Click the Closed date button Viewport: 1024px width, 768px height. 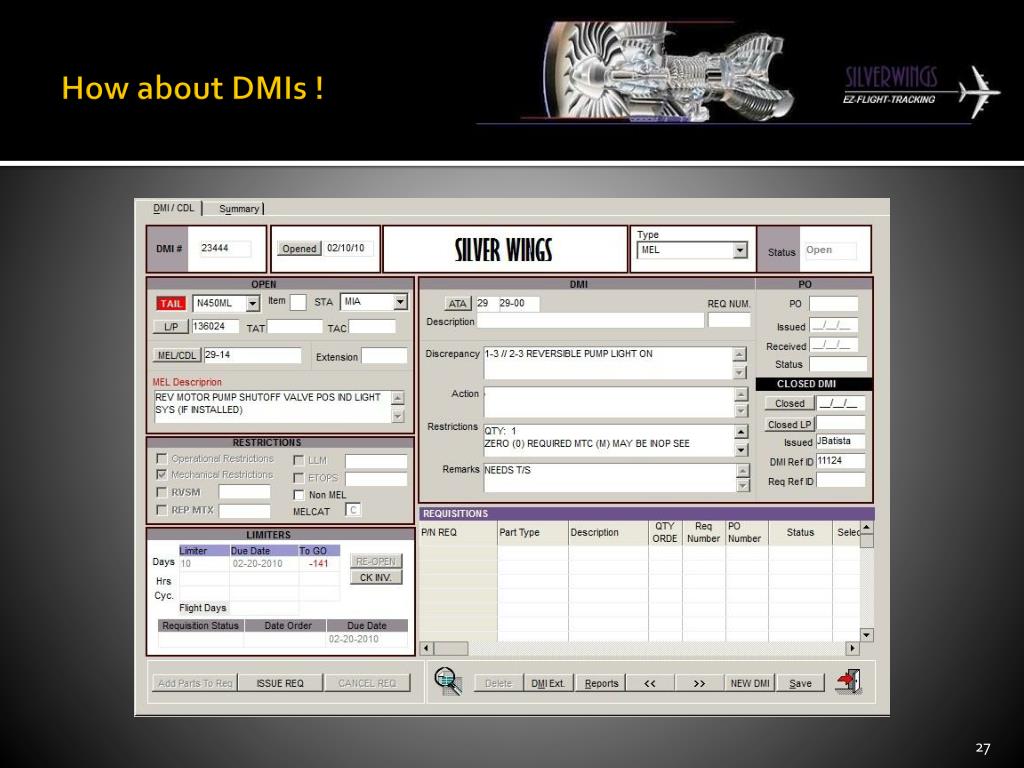[790, 404]
